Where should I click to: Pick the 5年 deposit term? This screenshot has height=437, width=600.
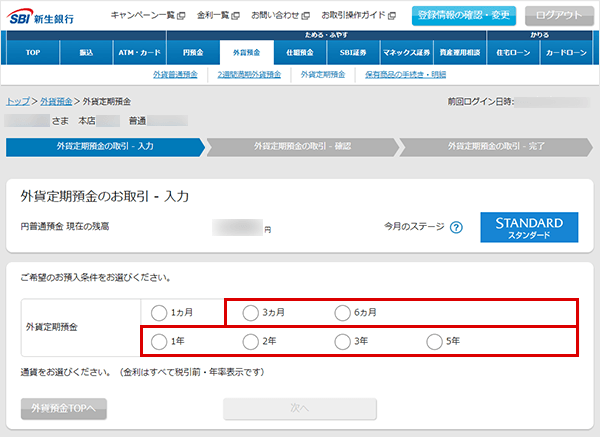click(434, 342)
